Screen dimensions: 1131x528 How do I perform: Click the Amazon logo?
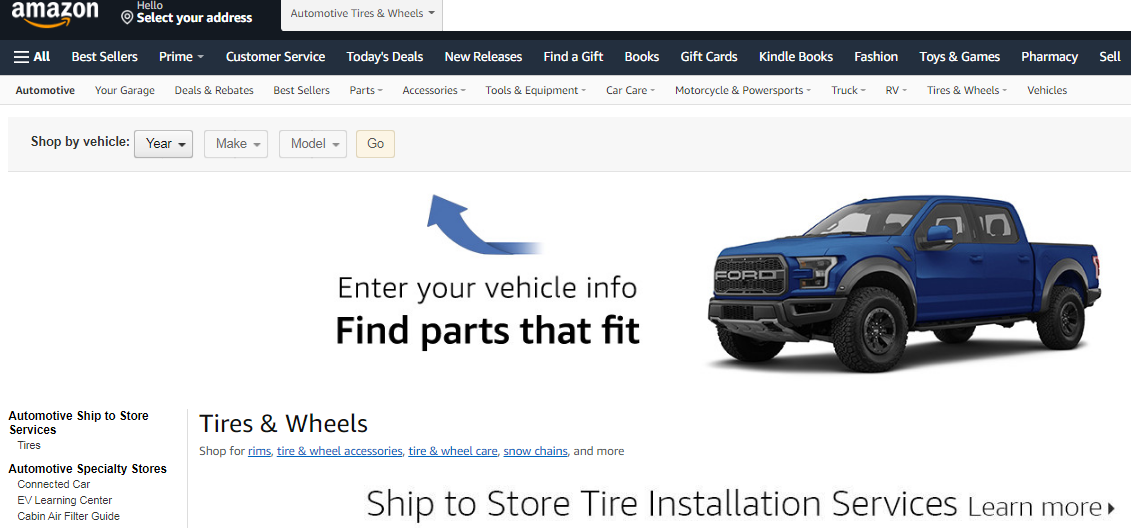(55, 14)
